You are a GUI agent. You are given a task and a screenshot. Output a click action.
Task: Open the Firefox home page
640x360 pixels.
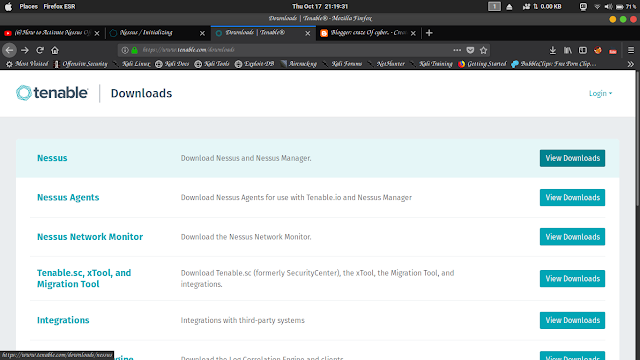click(55, 50)
